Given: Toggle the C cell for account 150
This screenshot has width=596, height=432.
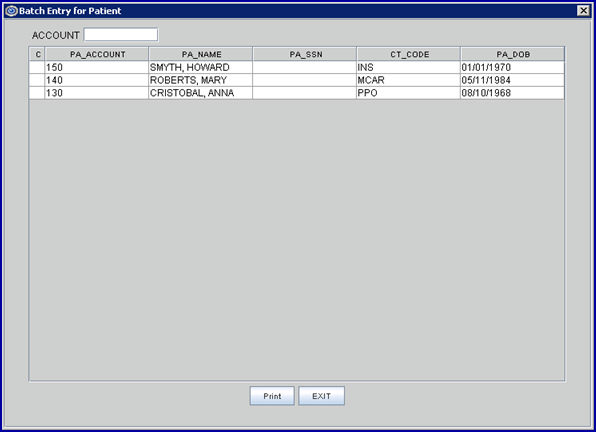Looking at the screenshot, I should click(37, 67).
